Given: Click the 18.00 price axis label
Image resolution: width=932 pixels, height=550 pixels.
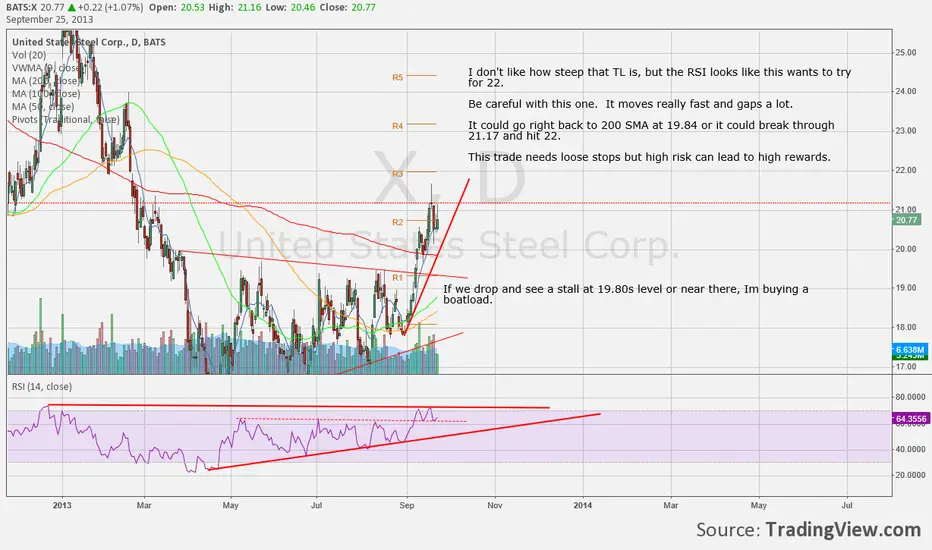Looking at the screenshot, I should coord(906,327).
